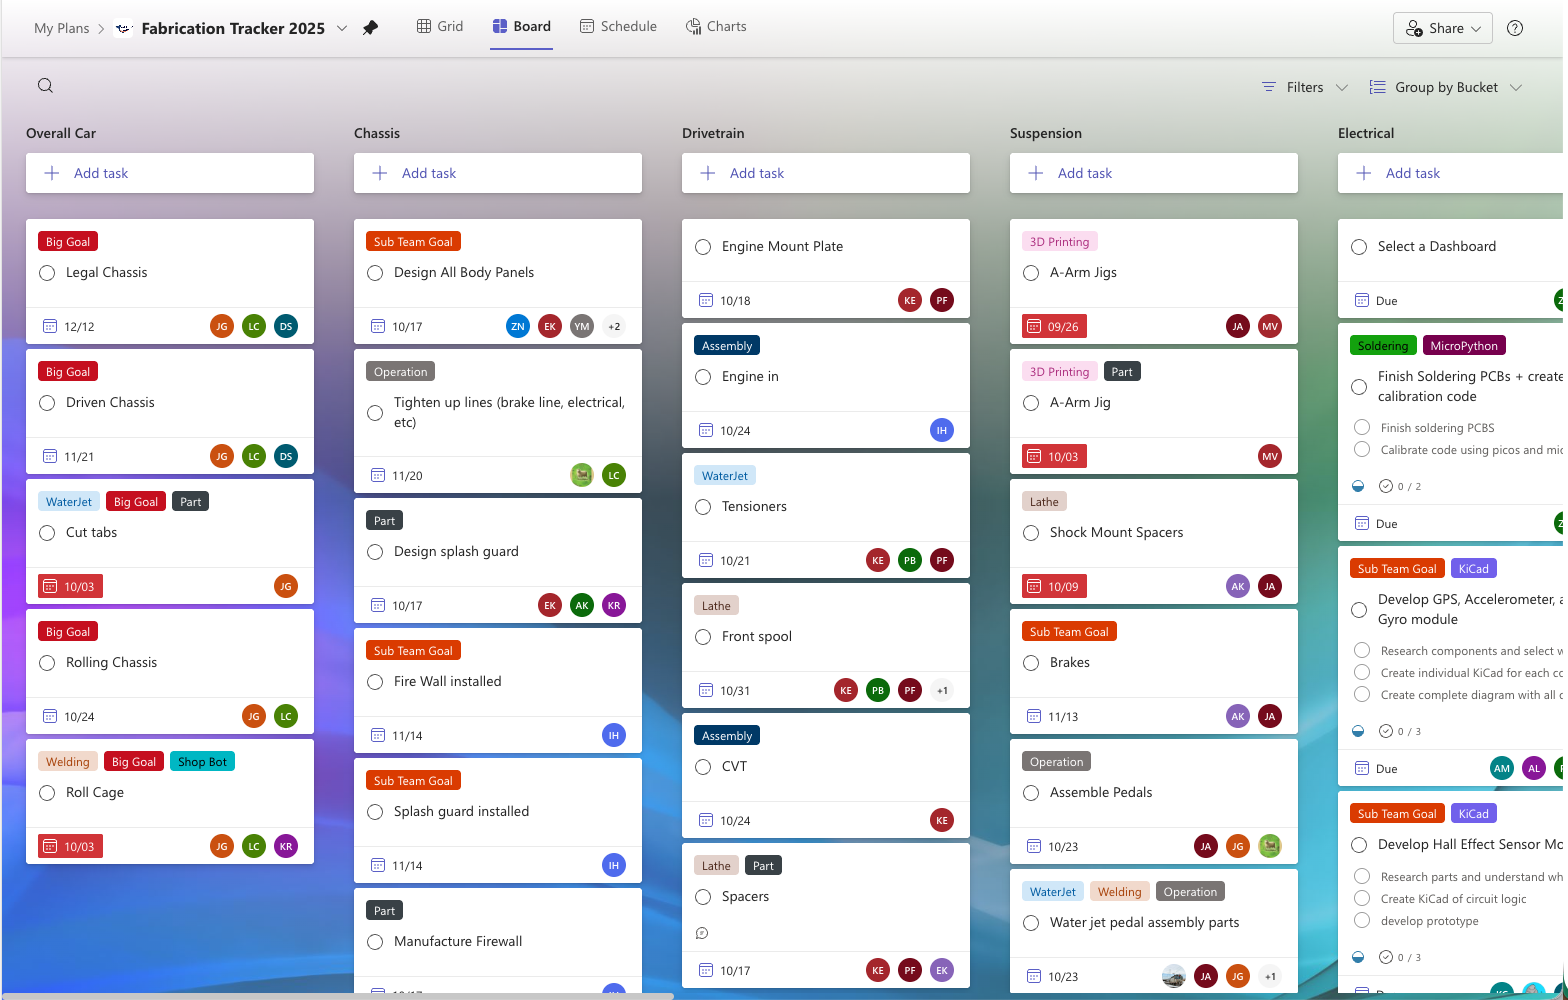Image resolution: width=1568 pixels, height=1000 pixels.
Task: Check off the Brakes task circle
Action: pyautogui.click(x=1031, y=662)
